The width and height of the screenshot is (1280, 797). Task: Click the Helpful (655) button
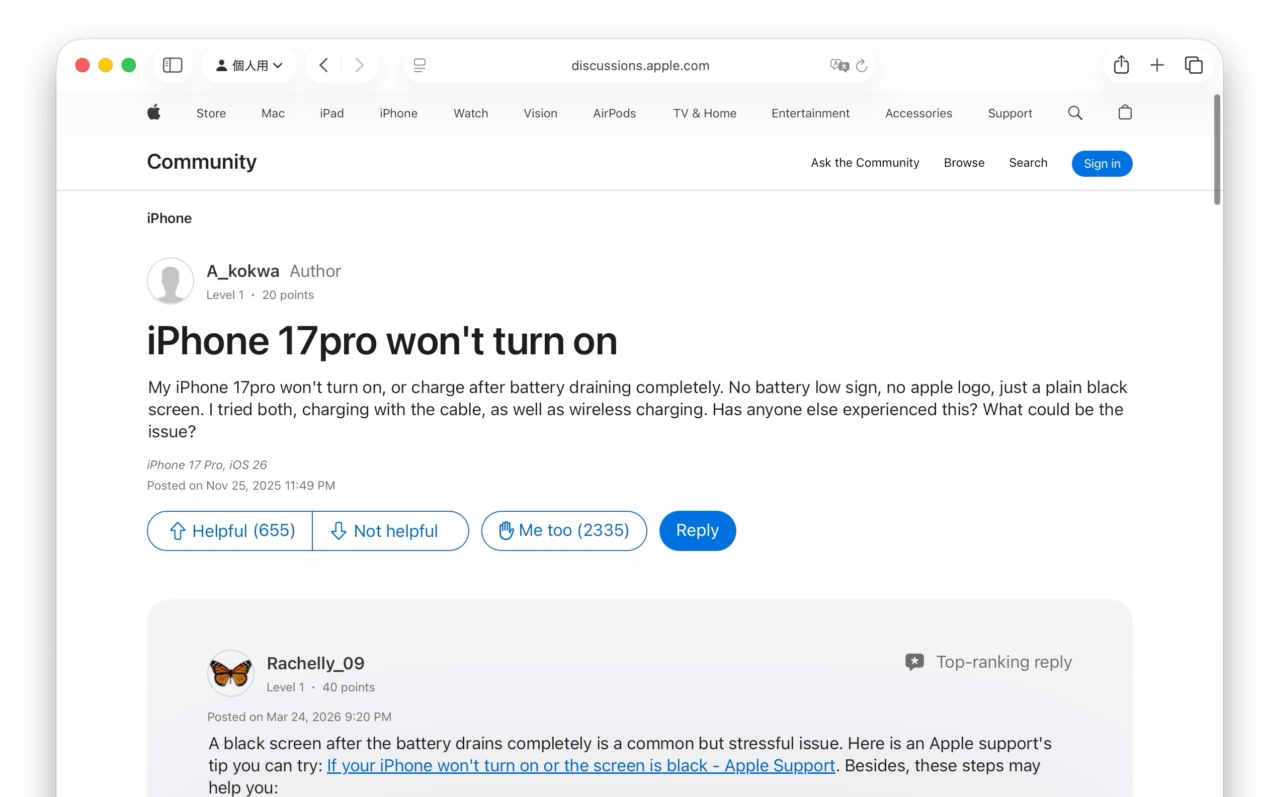[x=230, y=531]
